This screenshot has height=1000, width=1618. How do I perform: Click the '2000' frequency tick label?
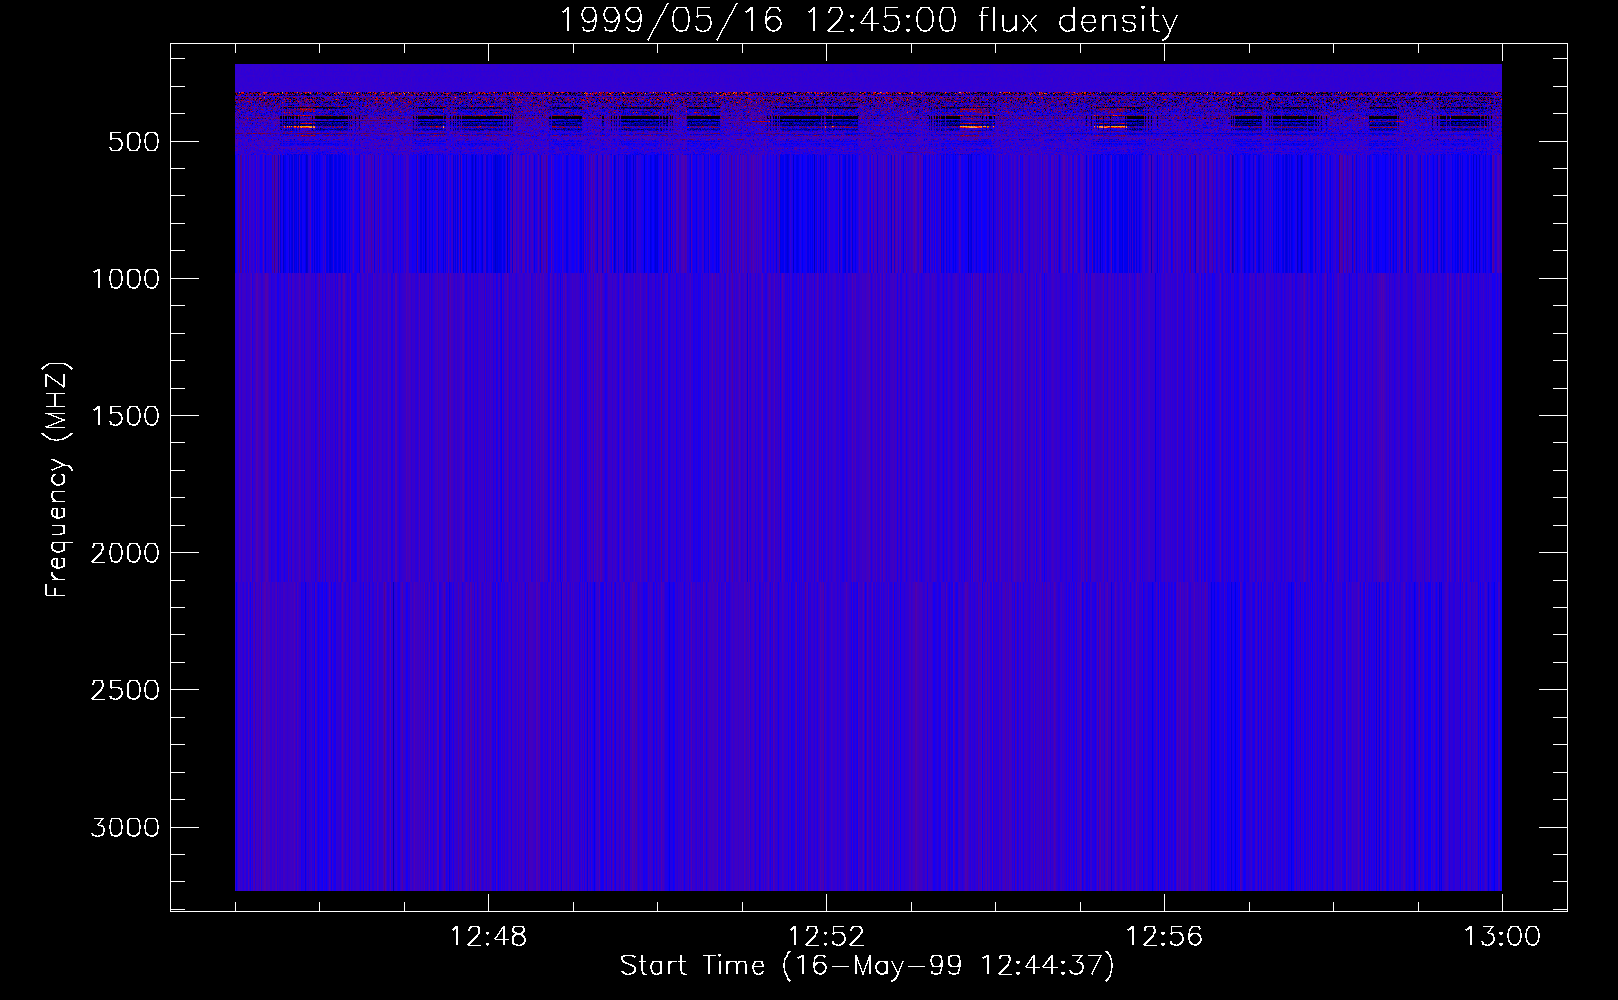click(x=125, y=553)
